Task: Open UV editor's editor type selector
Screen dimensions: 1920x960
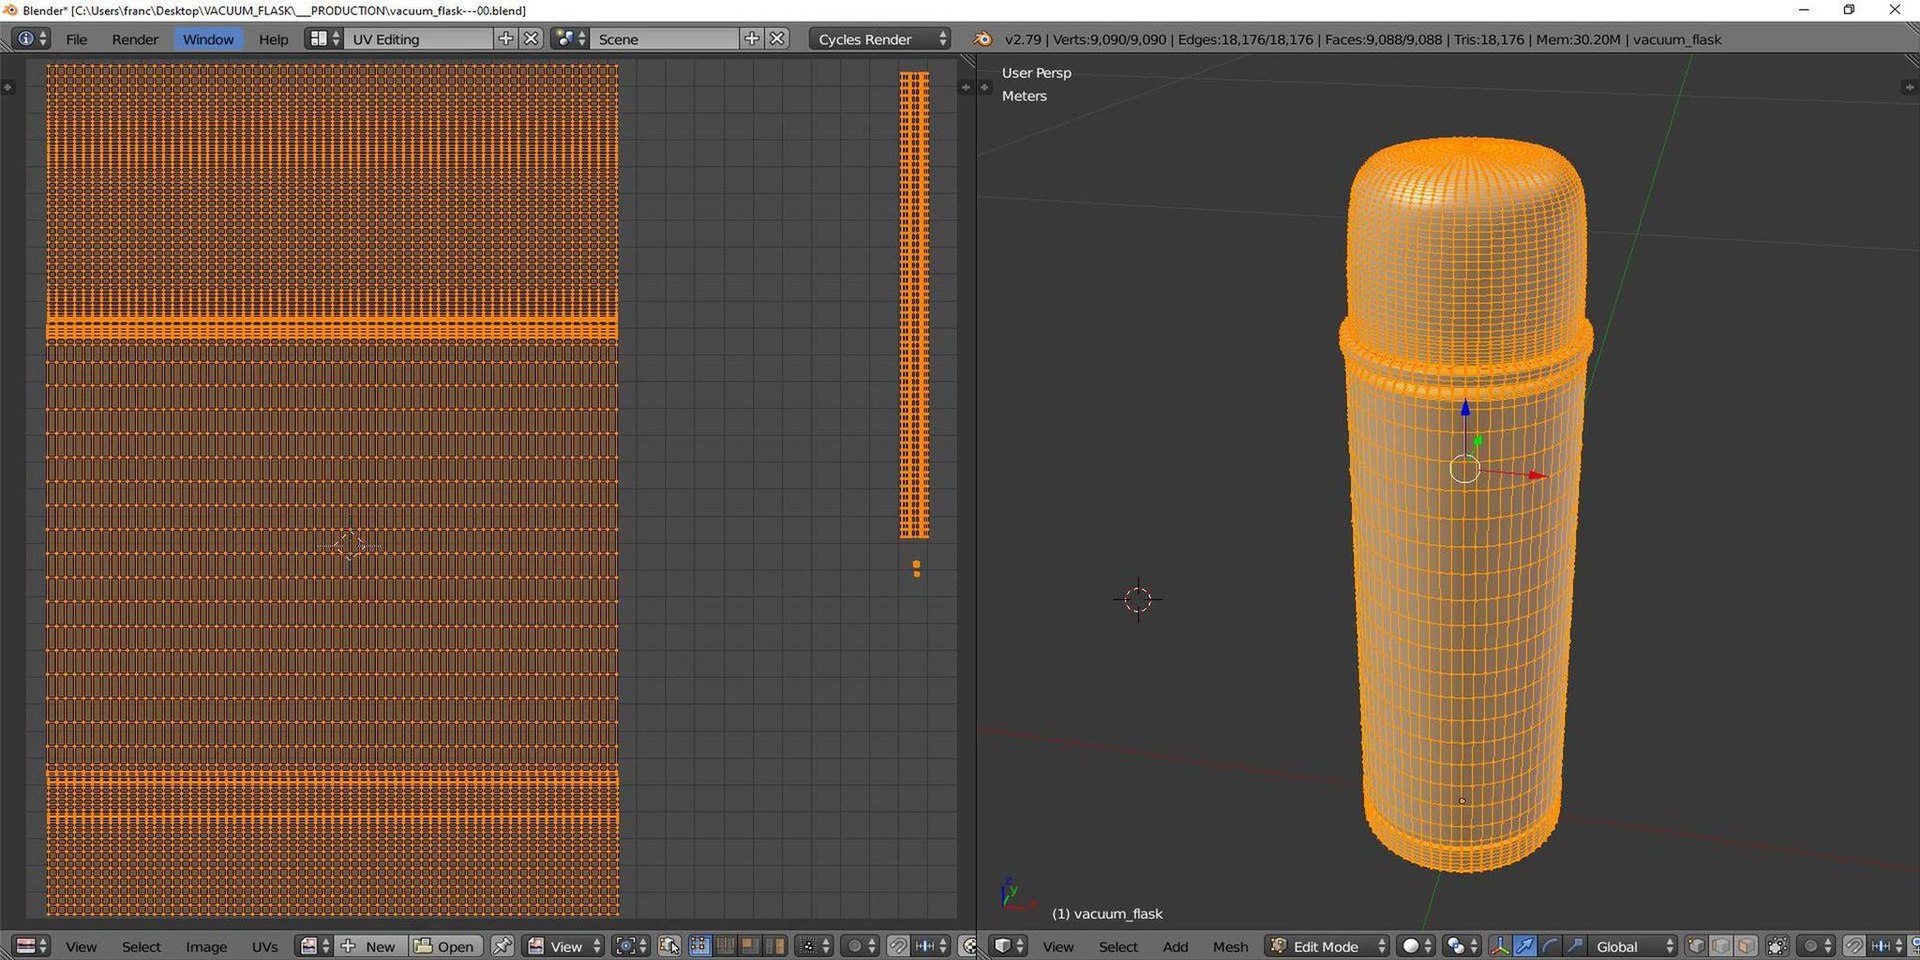Action: pos(32,946)
